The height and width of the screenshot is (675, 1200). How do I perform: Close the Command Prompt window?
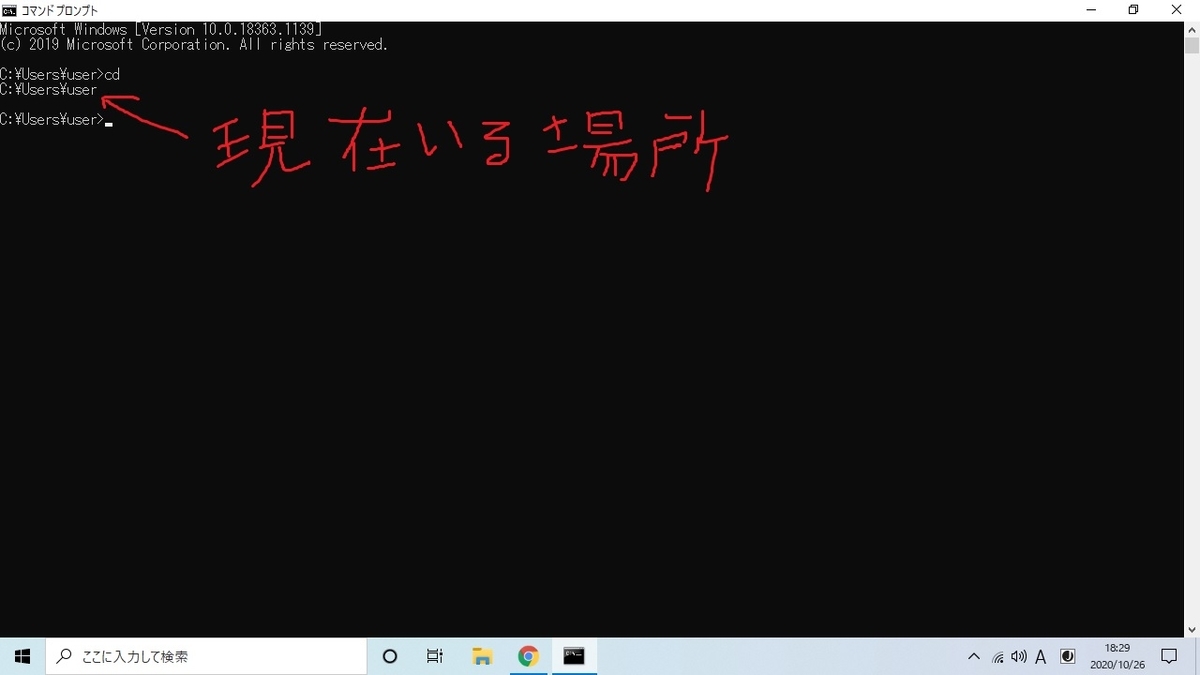[1178, 10]
